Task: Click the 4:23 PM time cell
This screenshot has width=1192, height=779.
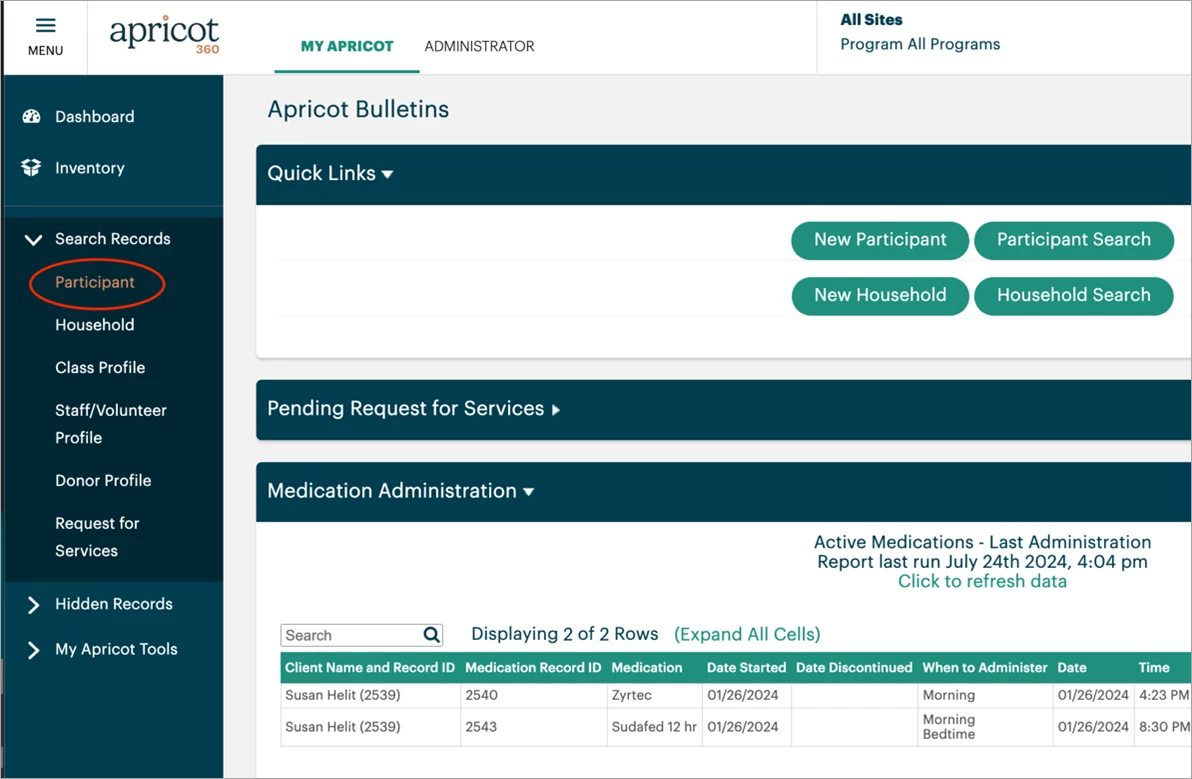Action: (x=1163, y=695)
